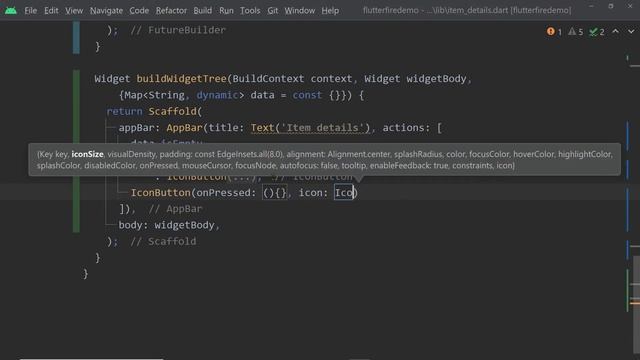The image size is (640, 360).
Task: Open the Tools menu
Action: (x=250, y=11)
